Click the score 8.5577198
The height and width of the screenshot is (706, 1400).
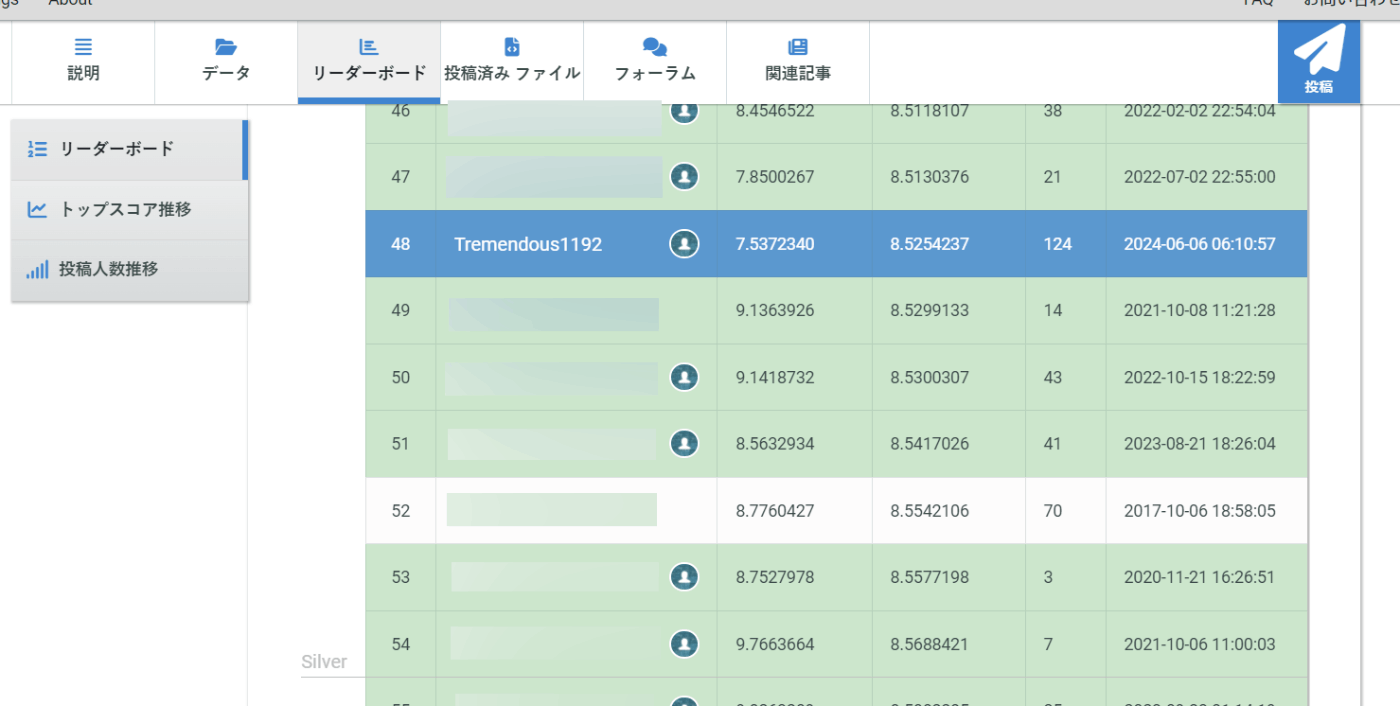pyautogui.click(x=930, y=578)
